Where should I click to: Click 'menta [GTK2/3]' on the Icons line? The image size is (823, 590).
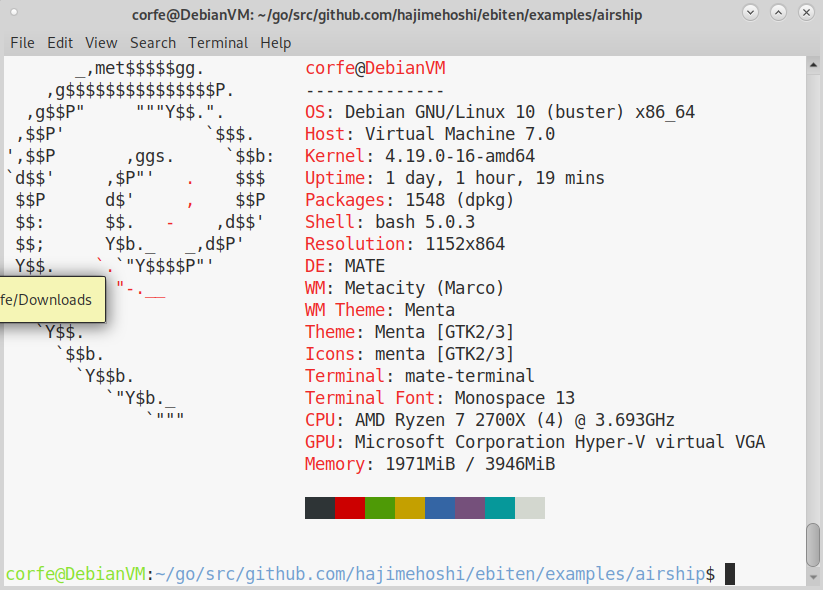[444, 354]
